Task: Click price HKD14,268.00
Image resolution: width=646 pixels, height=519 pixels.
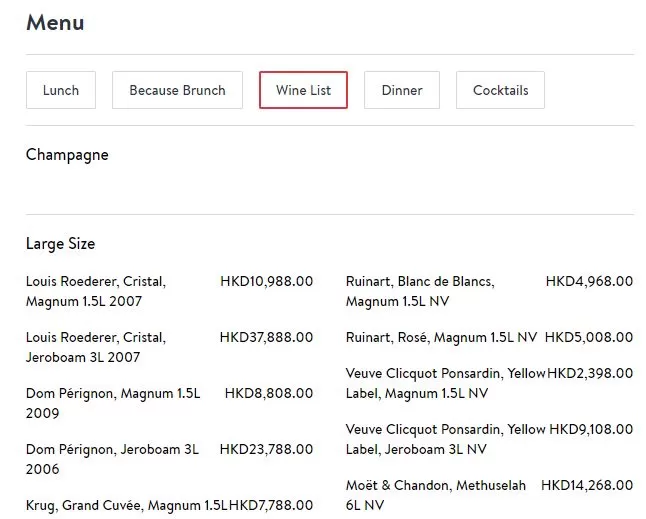Action: [x=587, y=486]
